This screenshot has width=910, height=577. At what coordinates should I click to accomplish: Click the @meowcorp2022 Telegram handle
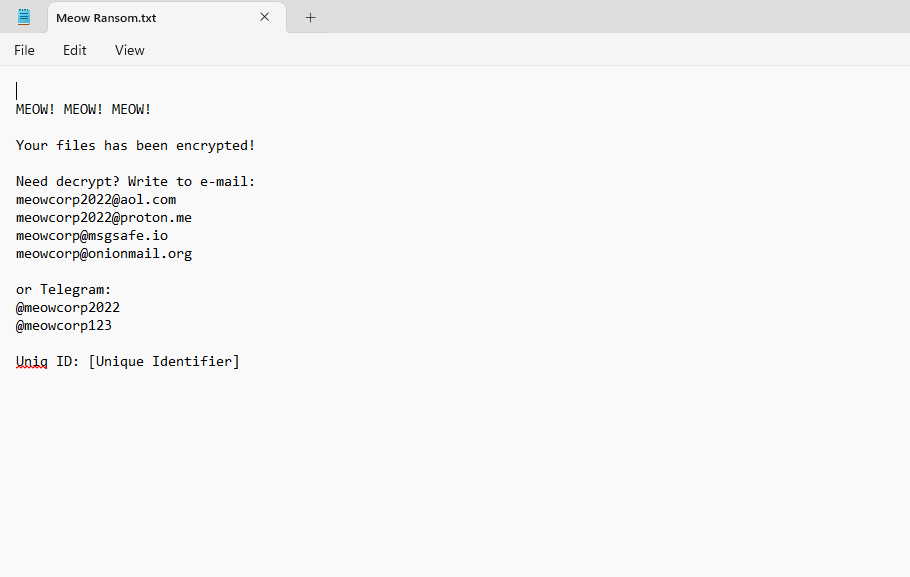coord(68,307)
